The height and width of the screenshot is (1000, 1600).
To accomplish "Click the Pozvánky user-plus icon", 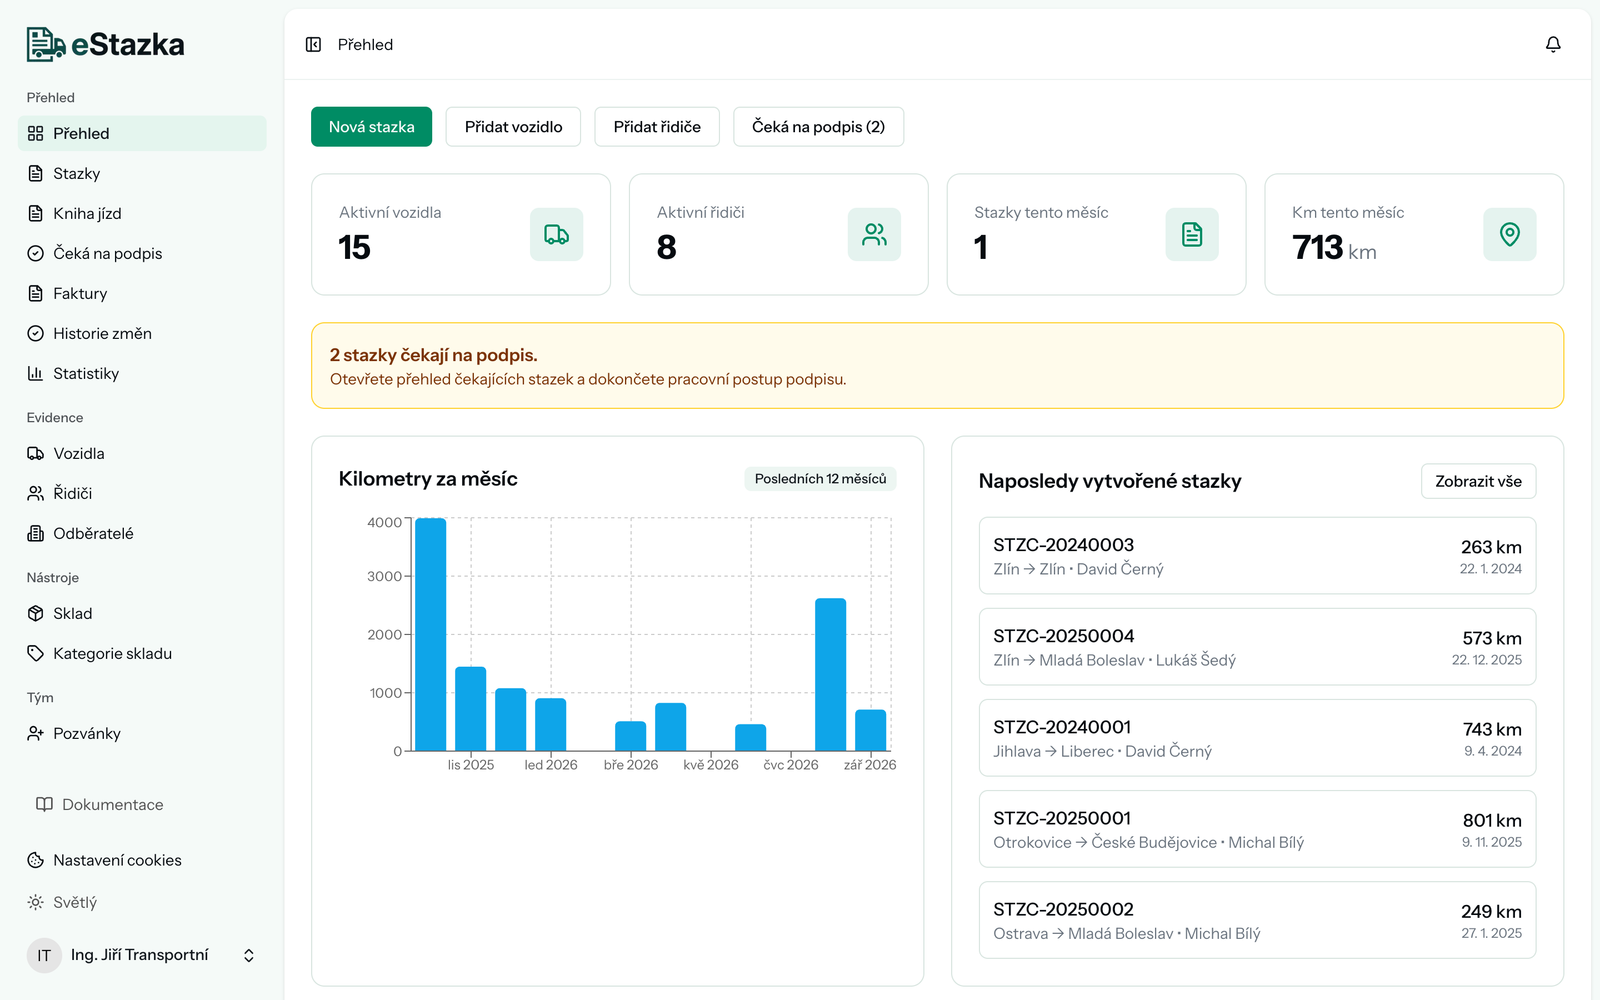I will click(x=35, y=733).
